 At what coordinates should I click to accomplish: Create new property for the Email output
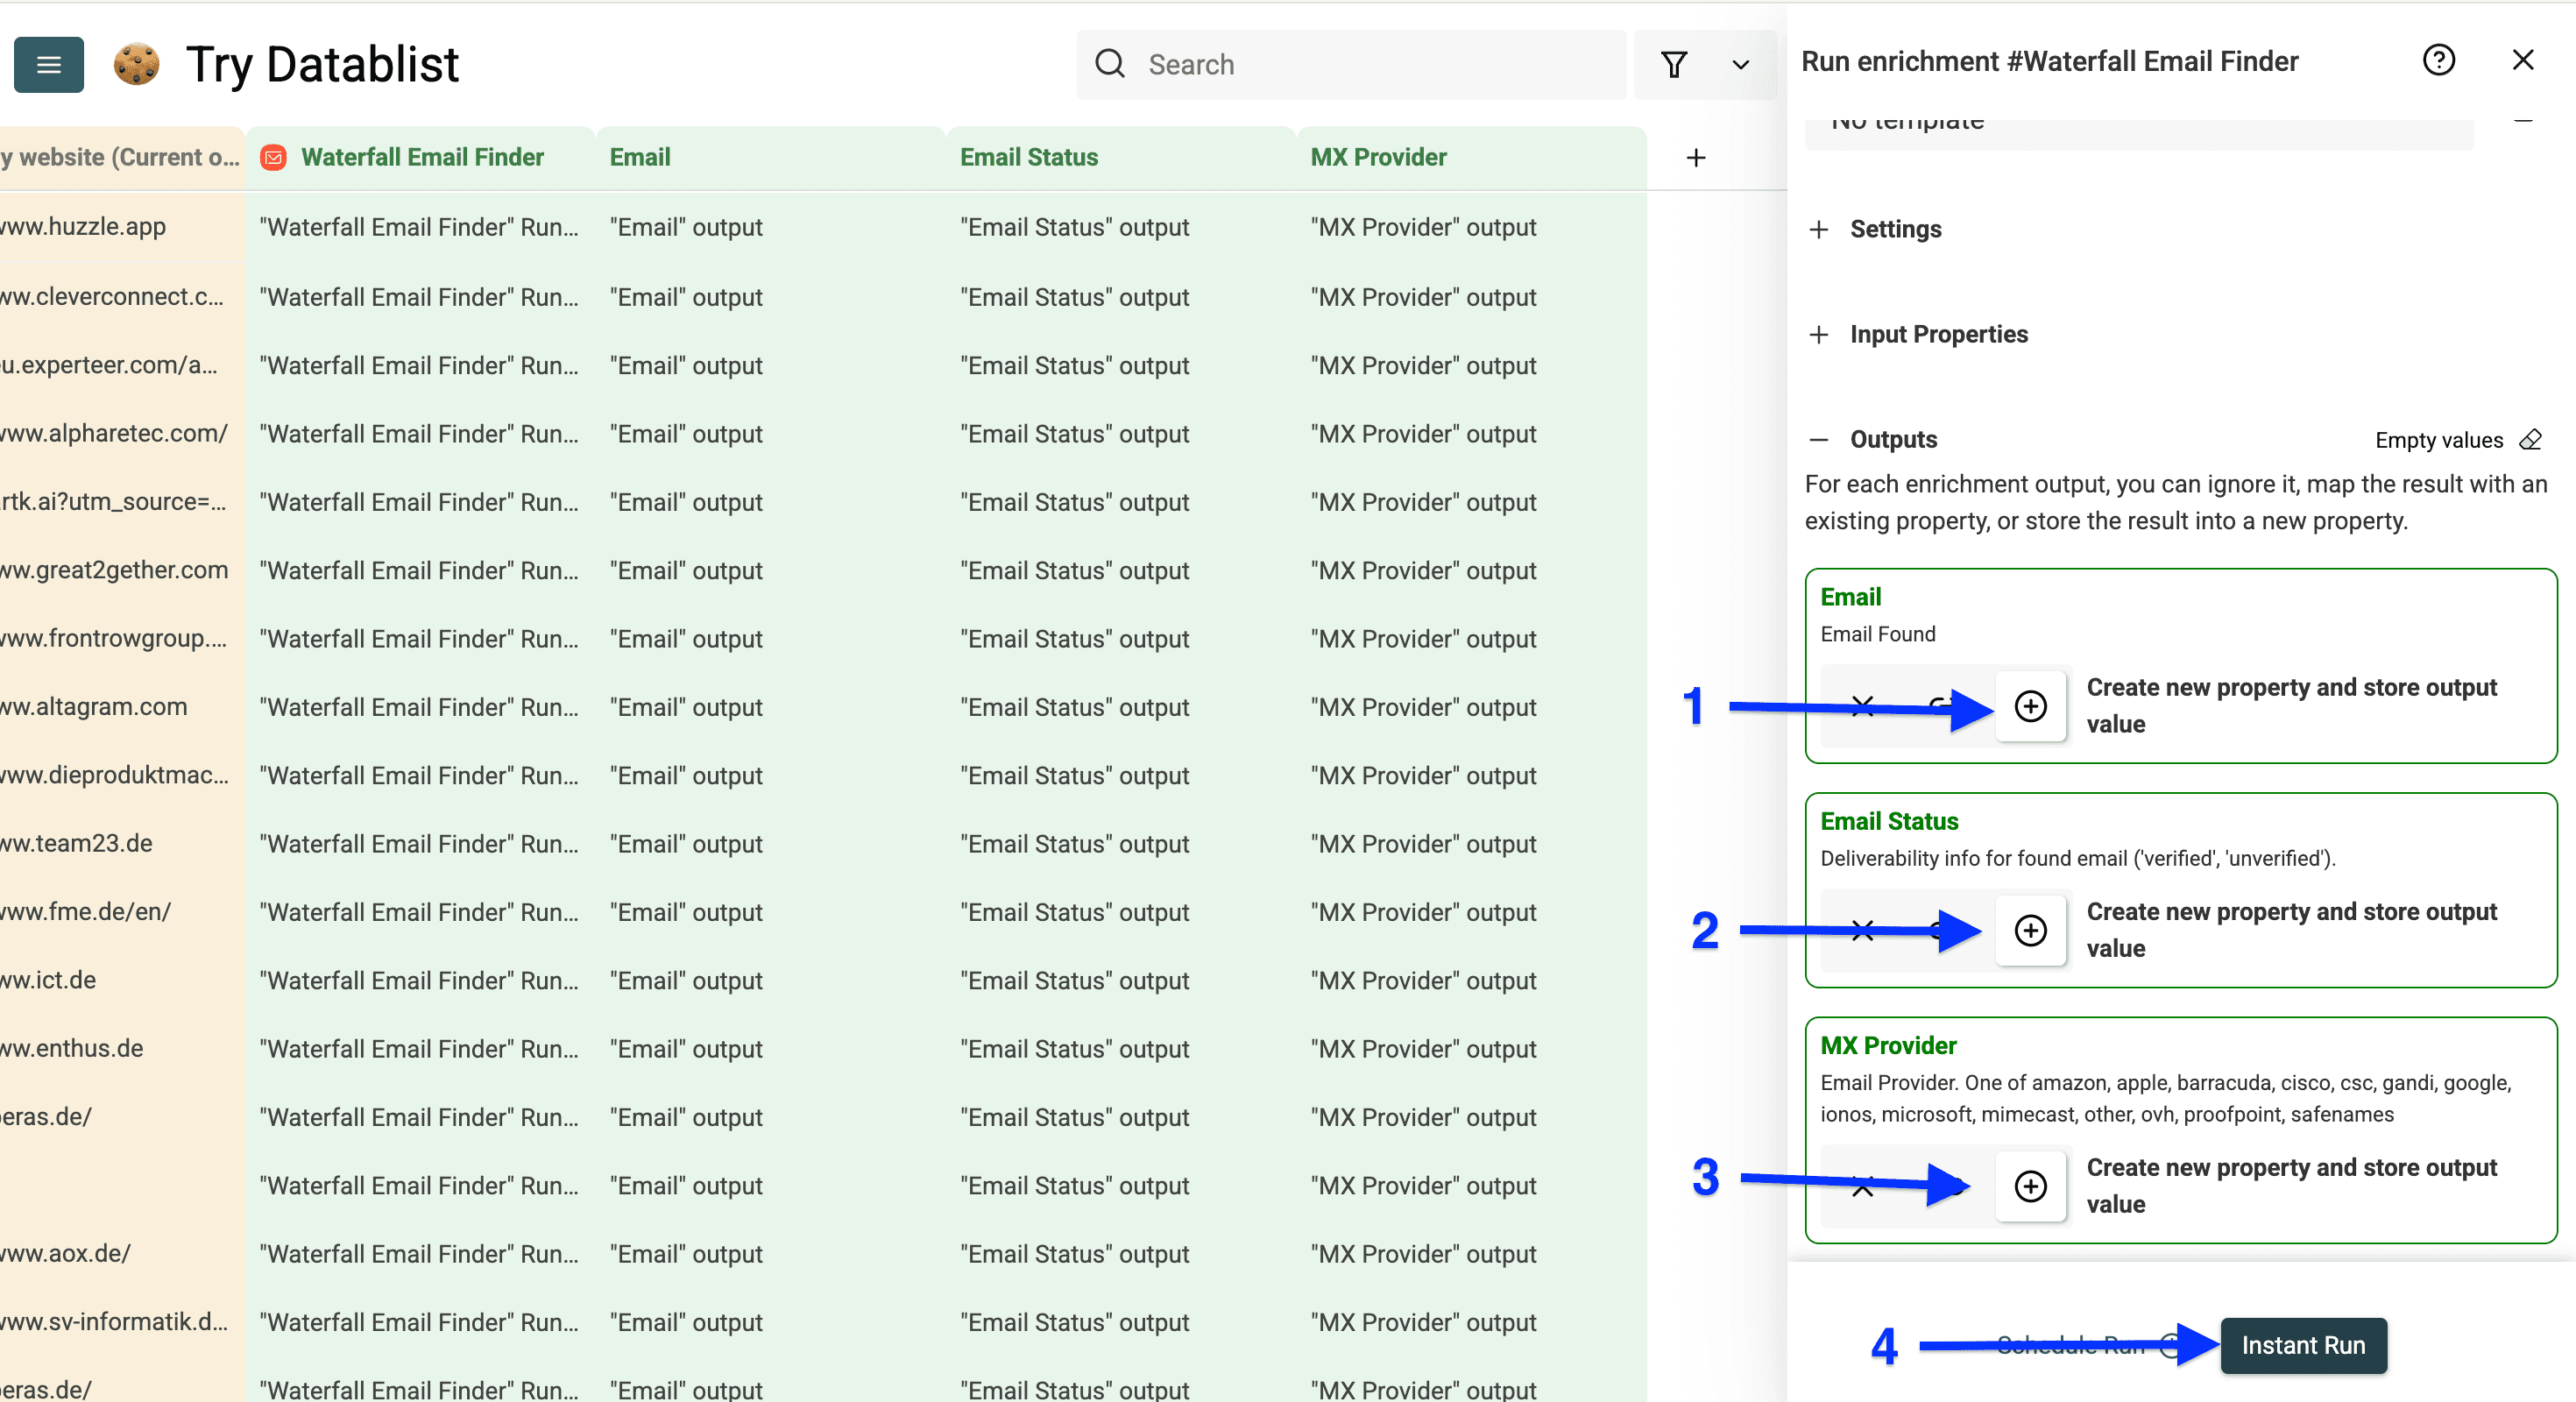[x=2031, y=707]
